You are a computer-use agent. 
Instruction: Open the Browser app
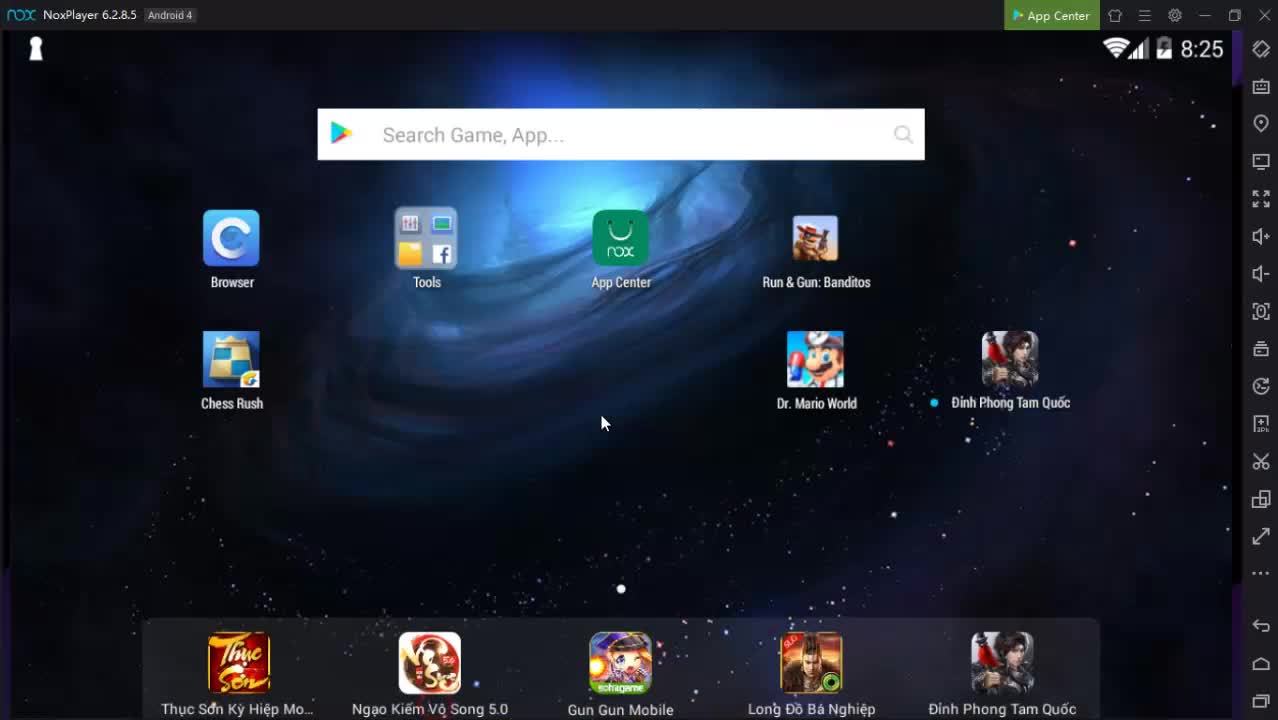click(231, 238)
